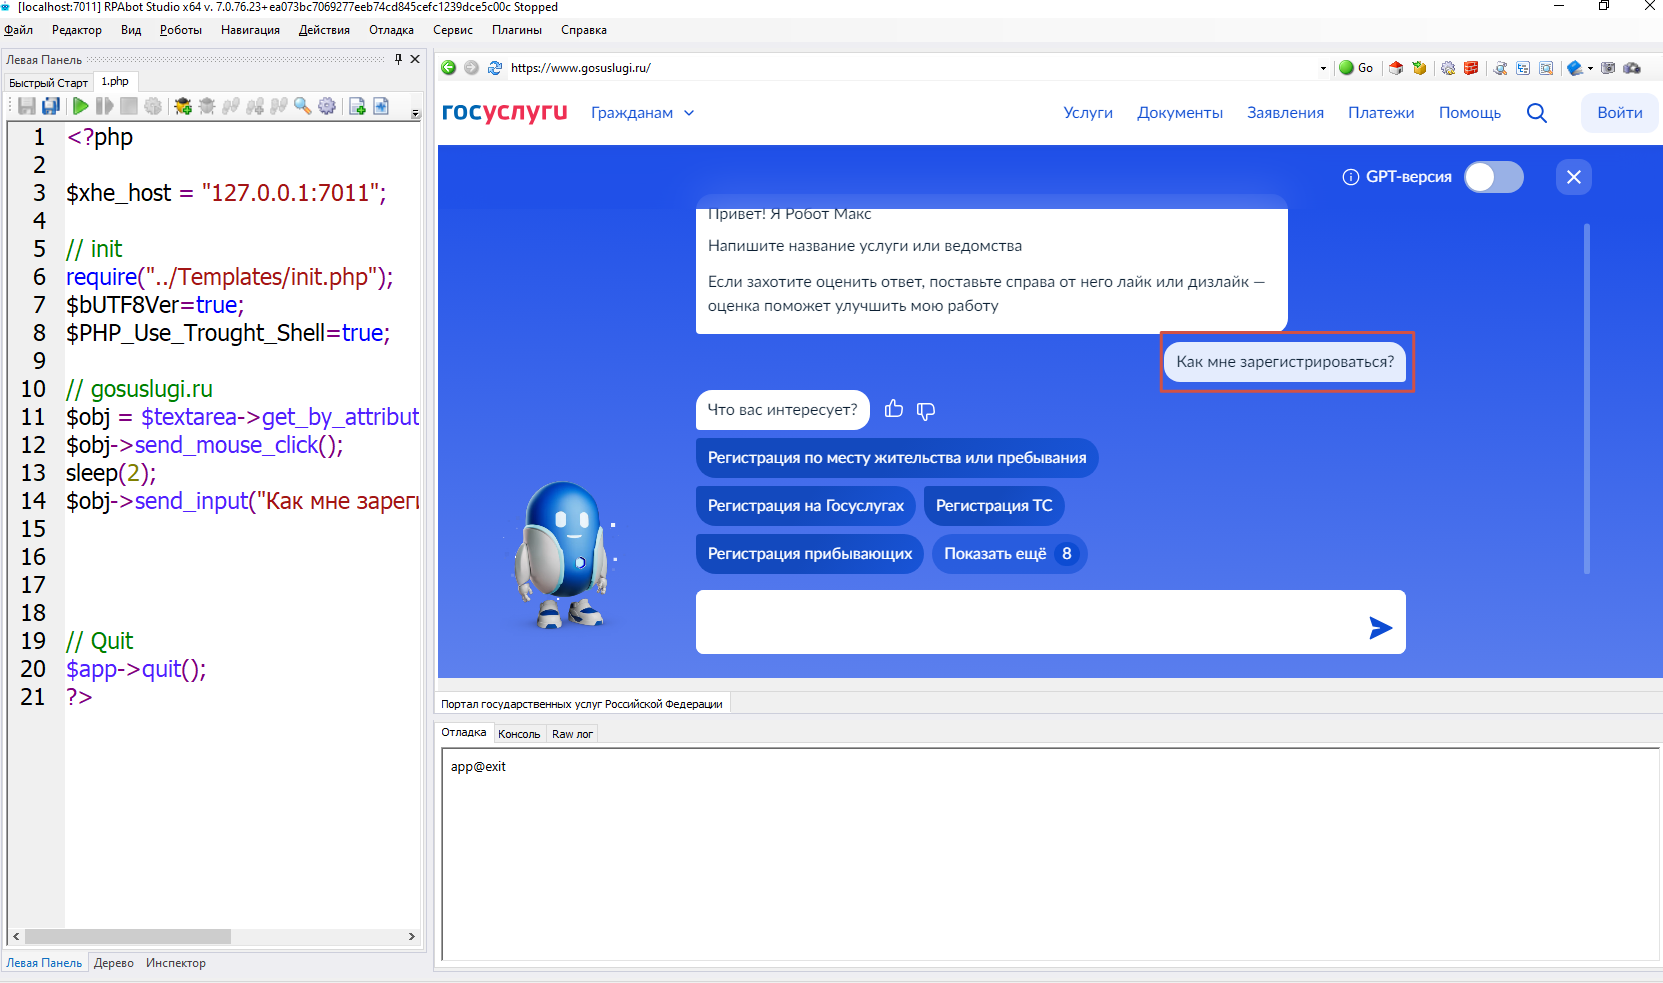Select the 1.php editor tab

pyautogui.click(x=115, y=82)
